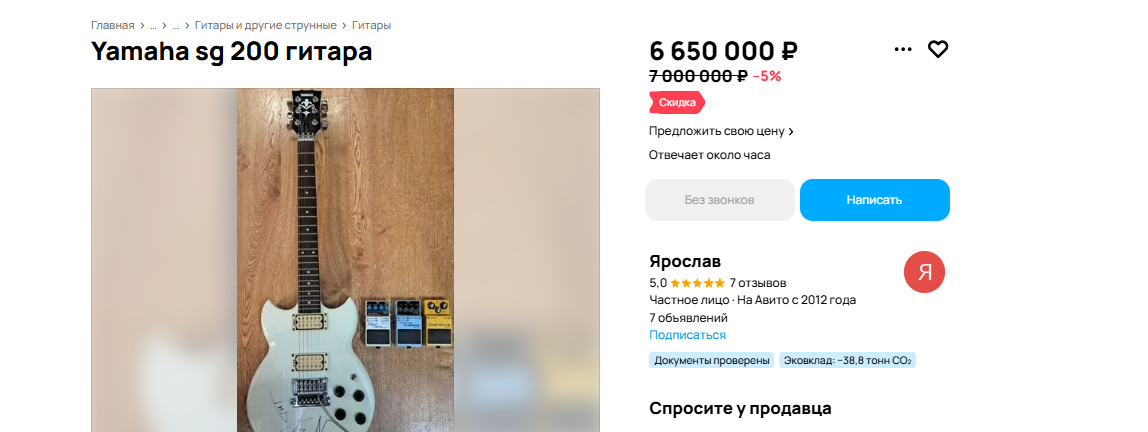The width and height of the screenshot is (1148, 432).
Task: Open seller name Ярослав profile
Action: [685, 261]
